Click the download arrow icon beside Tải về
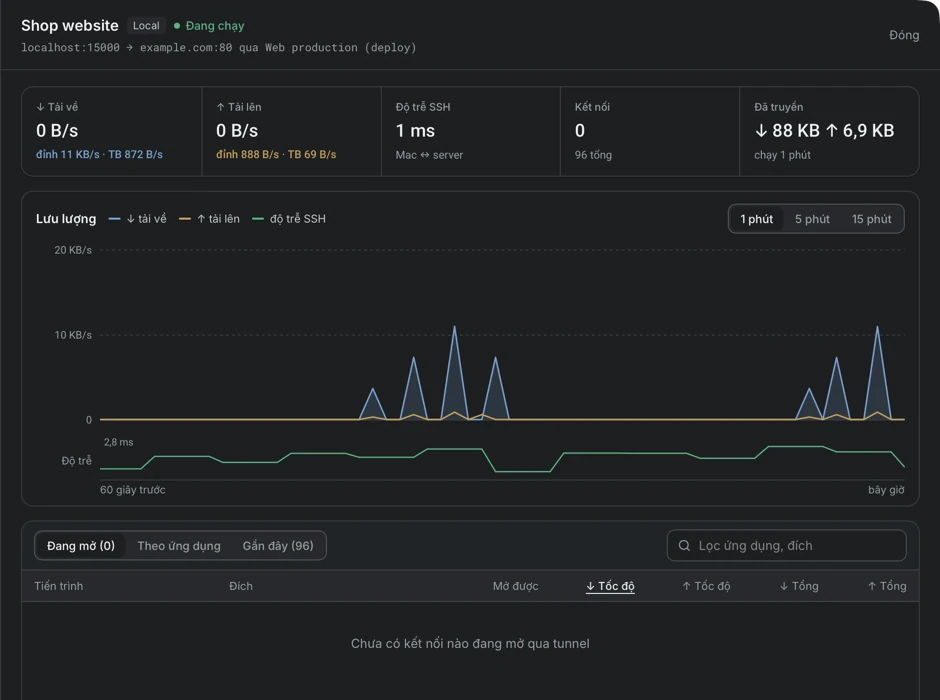 coord(40,107)
